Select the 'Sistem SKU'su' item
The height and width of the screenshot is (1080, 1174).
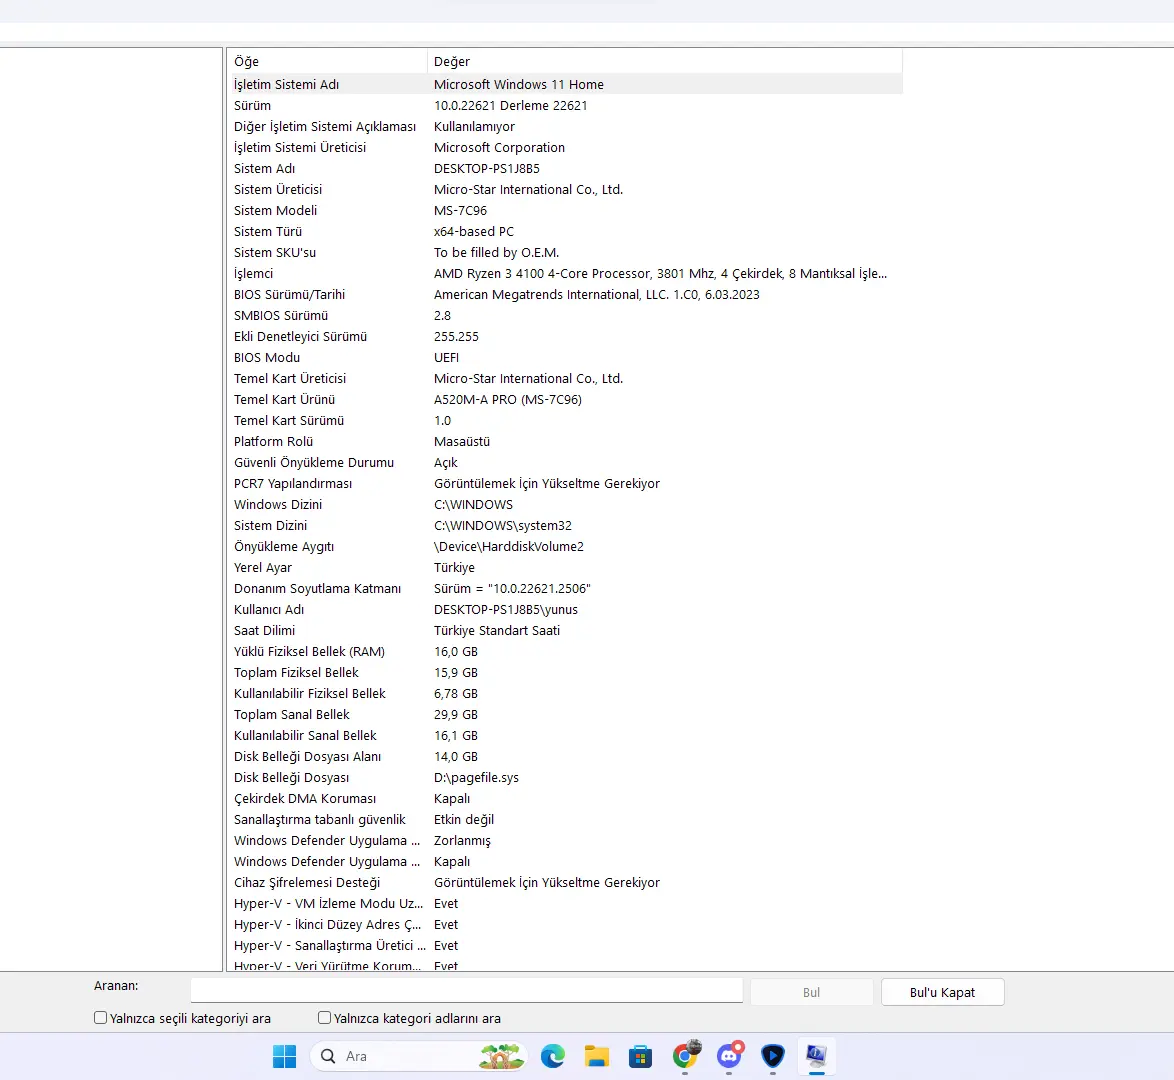click(x=275, y=252)
